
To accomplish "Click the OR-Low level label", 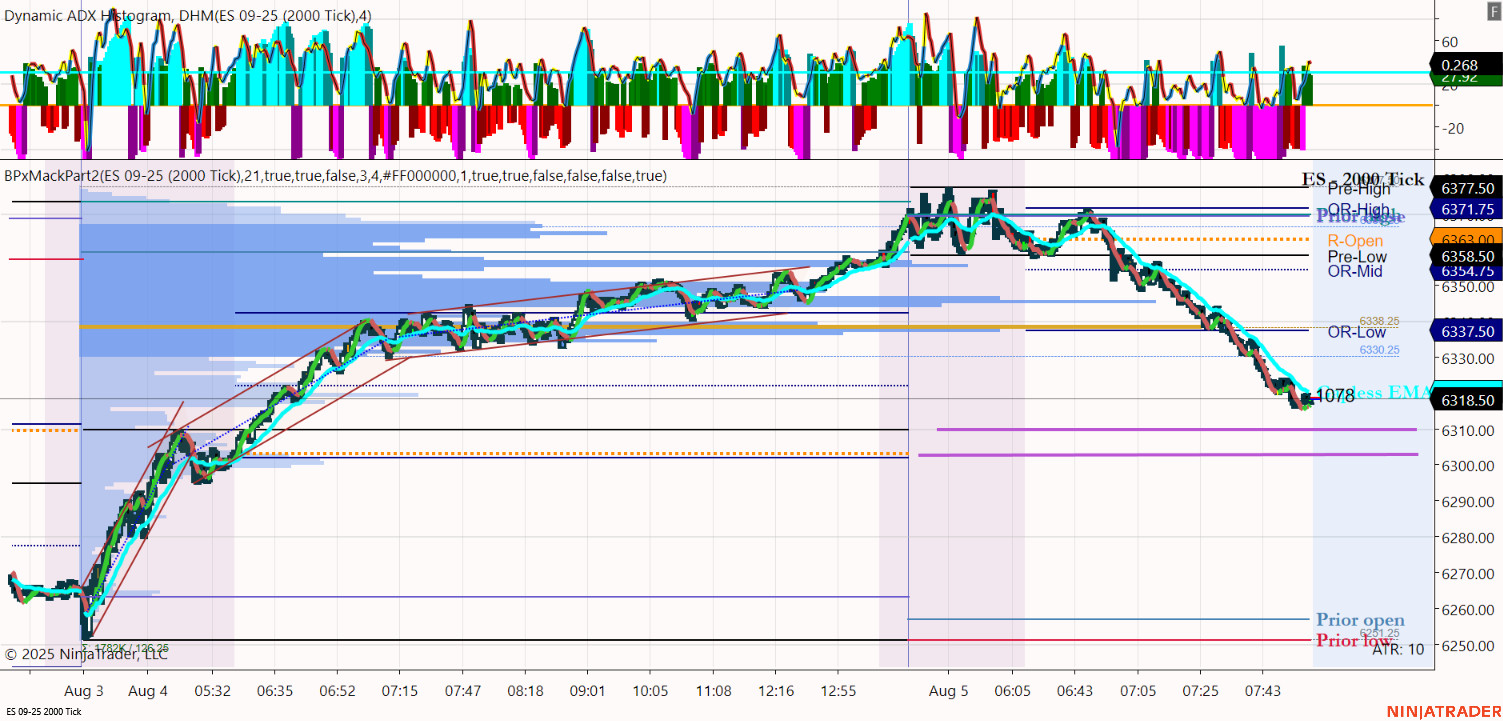I will pyautogui.click(x=1357, y=332).
